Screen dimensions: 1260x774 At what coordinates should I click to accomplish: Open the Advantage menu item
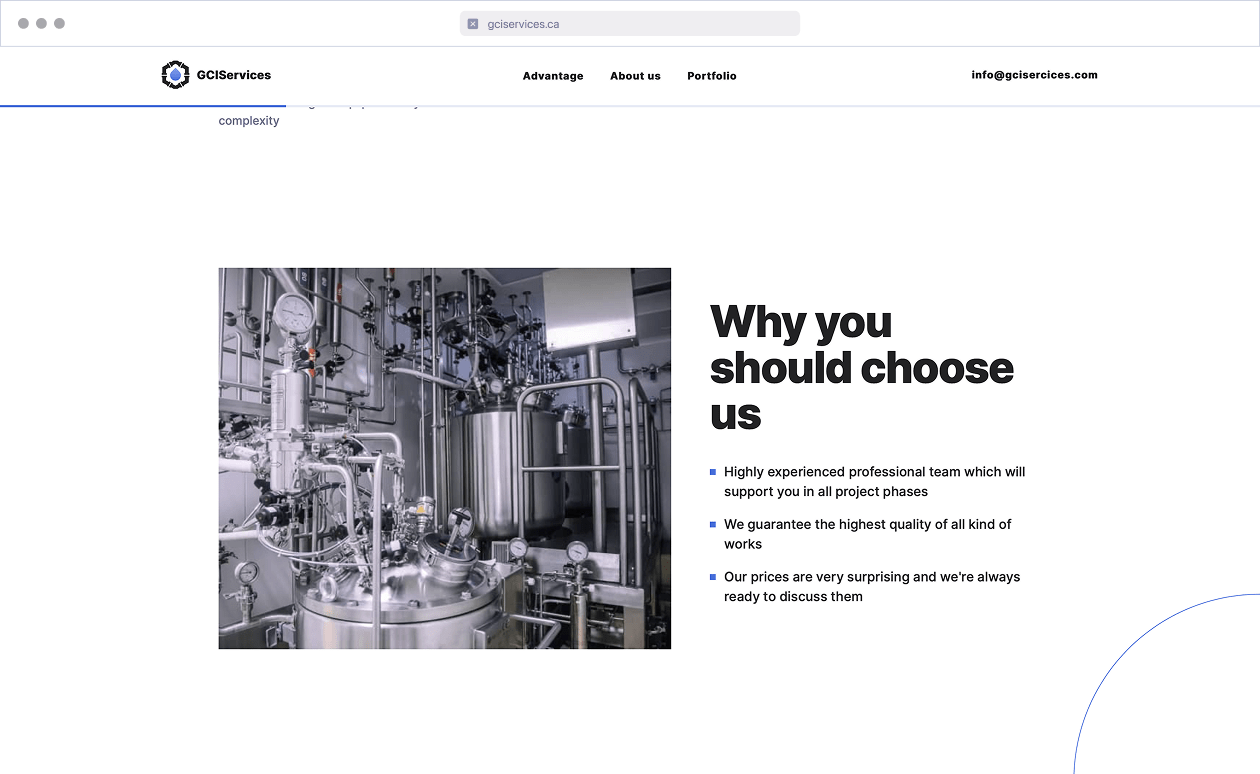coord(553,76)
